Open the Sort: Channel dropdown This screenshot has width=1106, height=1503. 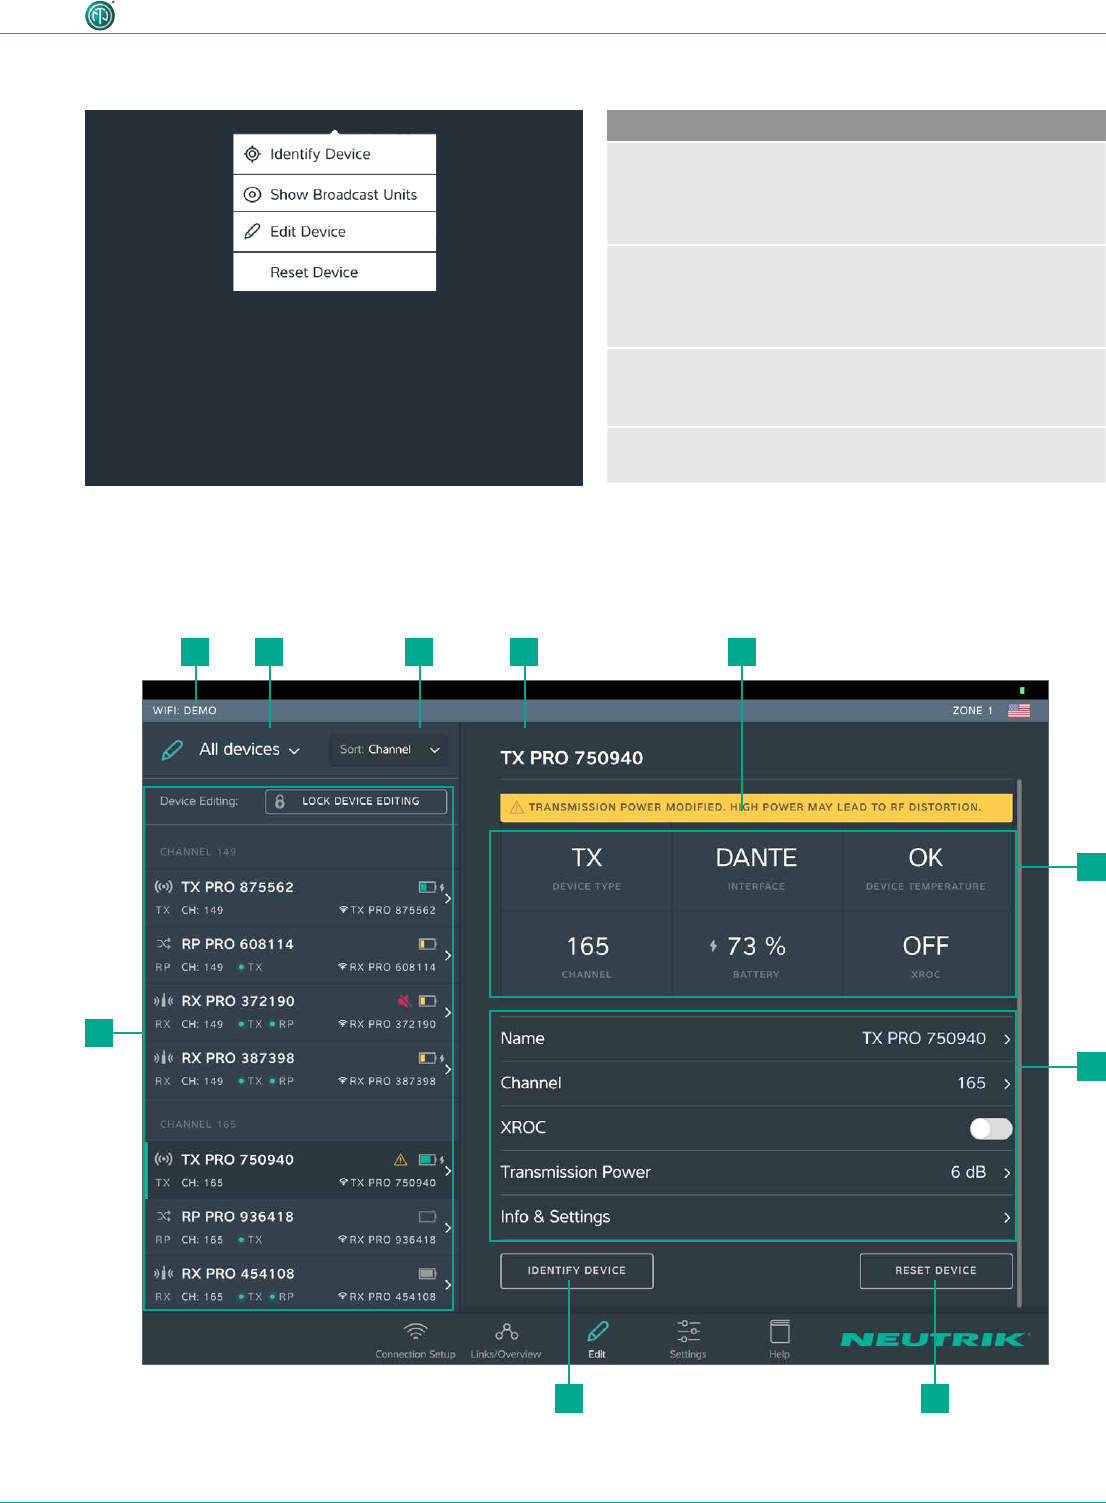coord(389,750)
